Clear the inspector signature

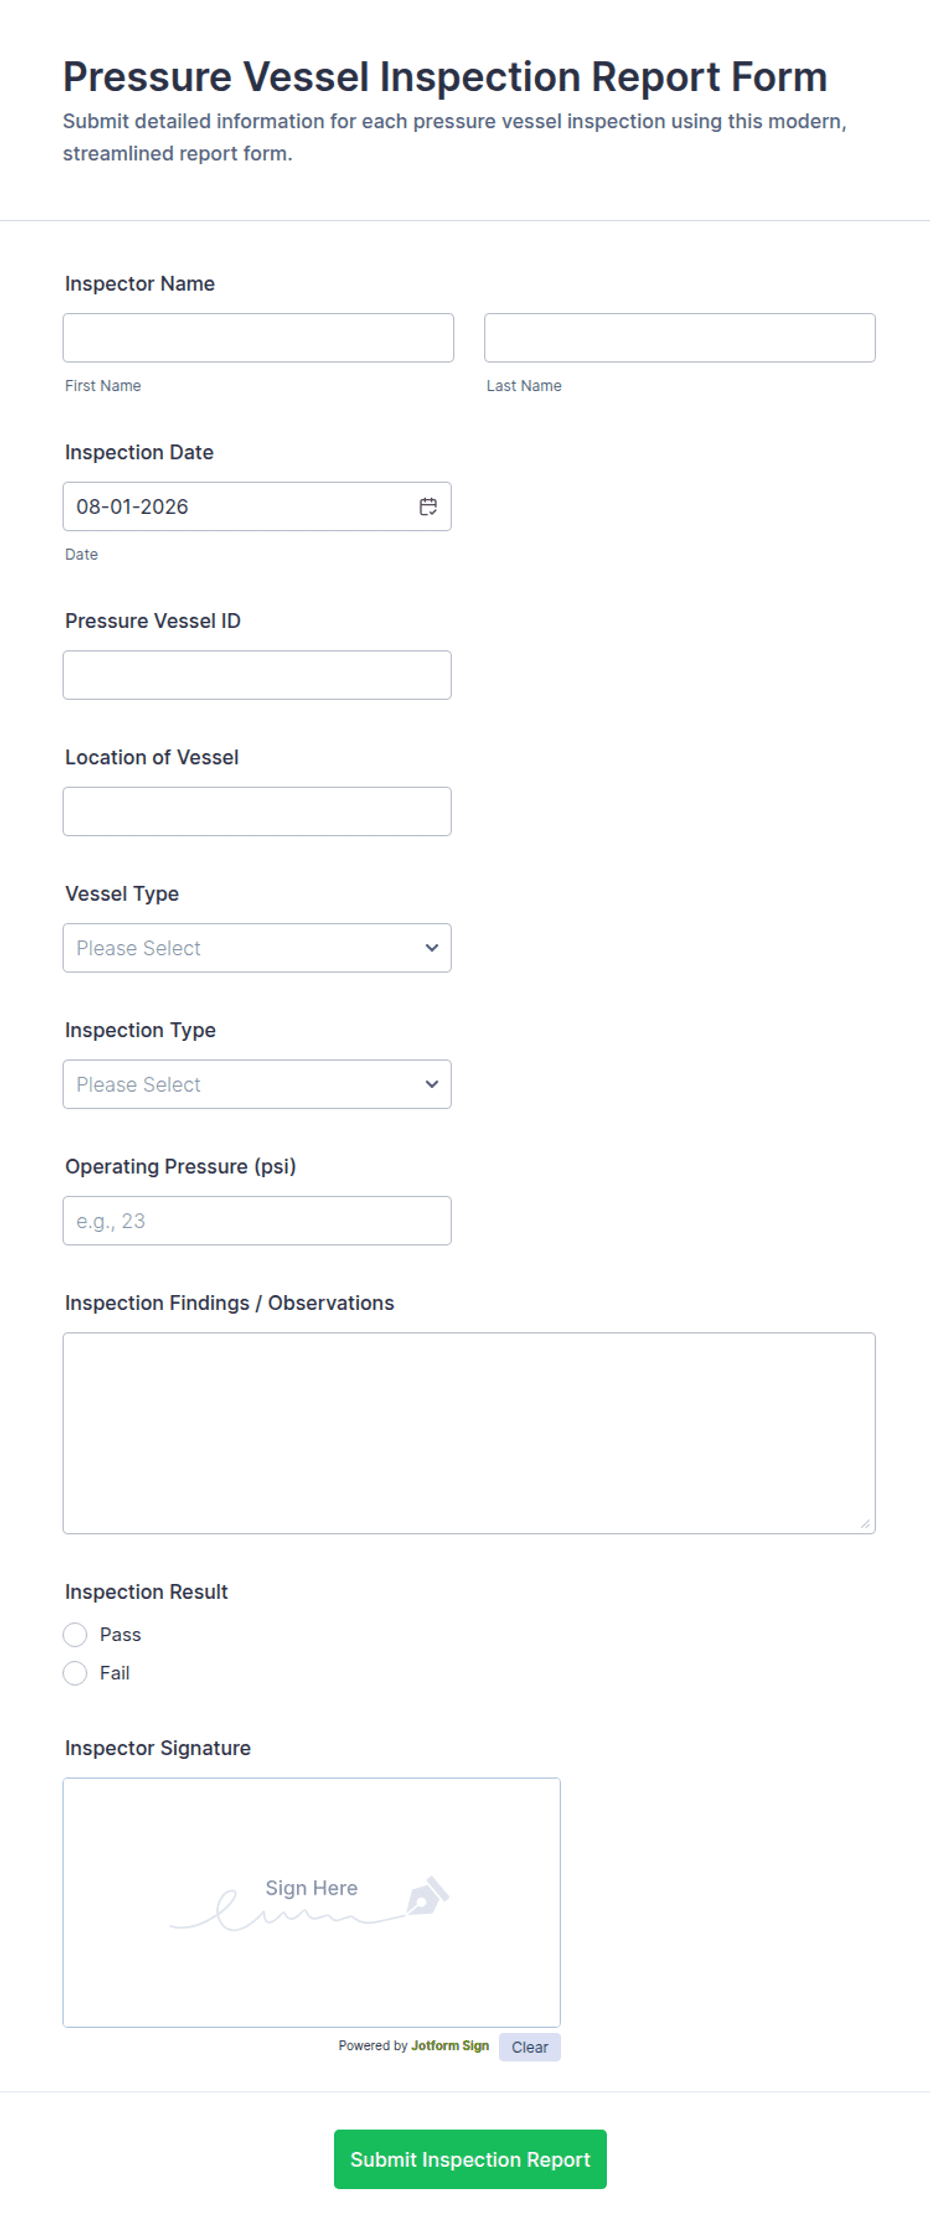point(530,2047)
